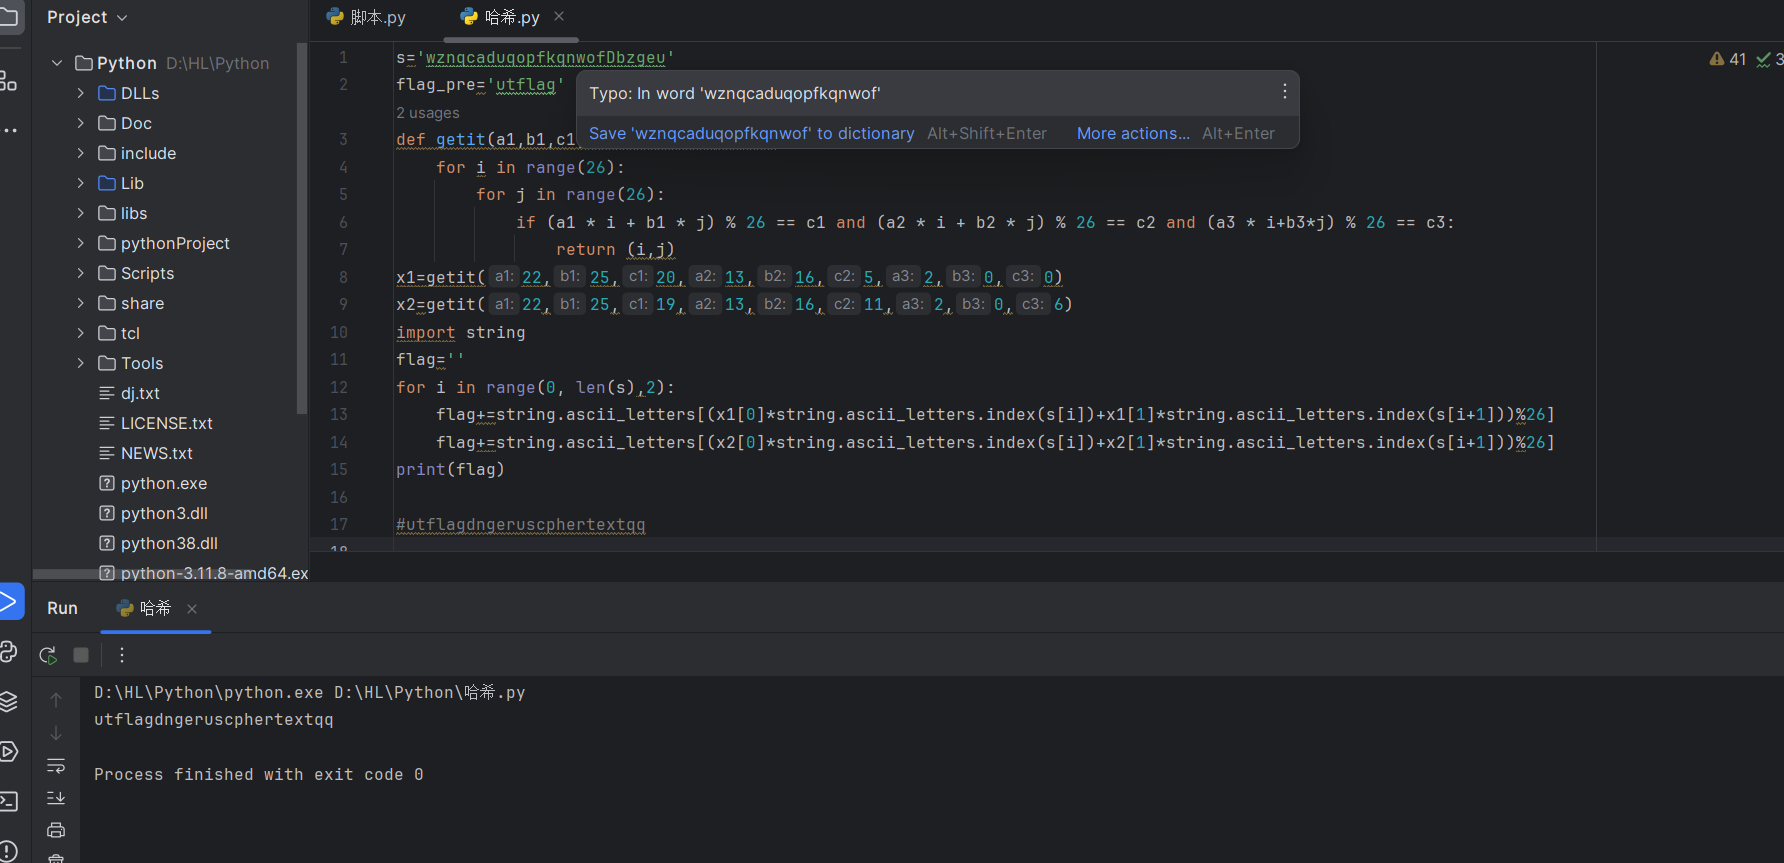The image size is (1784, 863).
Task: Click 'Process finished with exit code 0'
Action: (x=259, y=774)
